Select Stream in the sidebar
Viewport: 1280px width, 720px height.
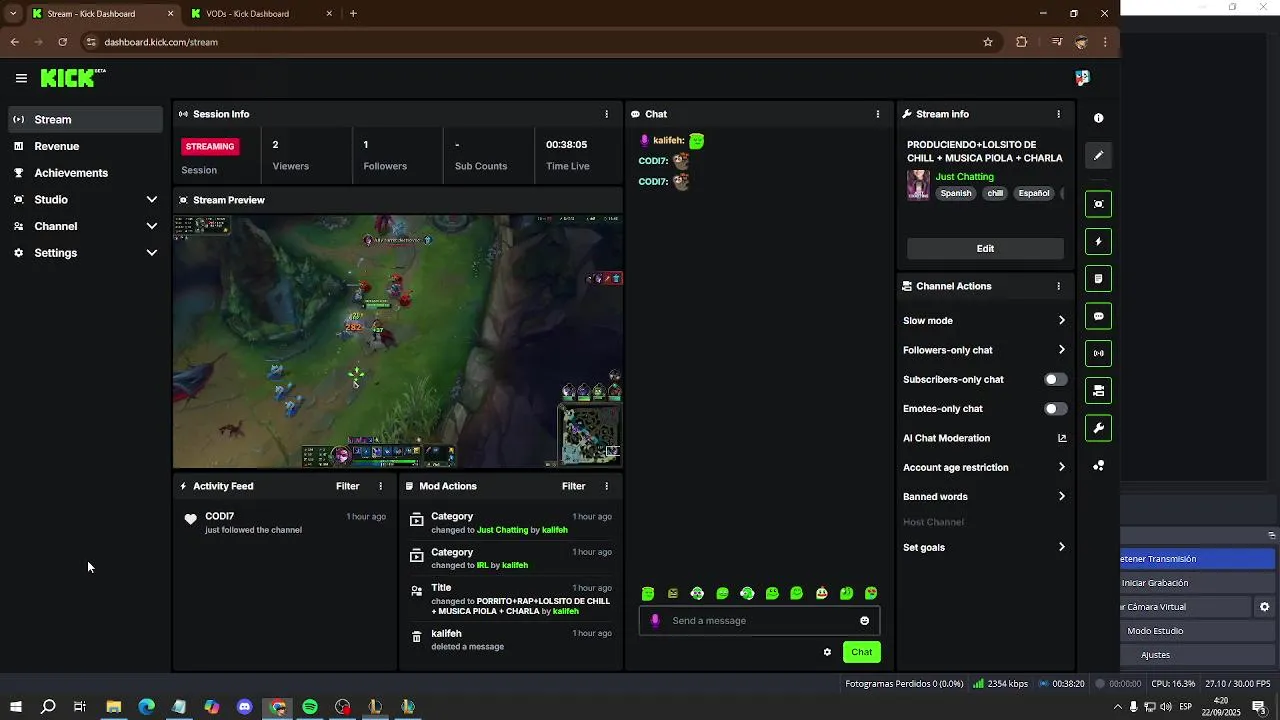pyautogui.click(x=85, y=119)
